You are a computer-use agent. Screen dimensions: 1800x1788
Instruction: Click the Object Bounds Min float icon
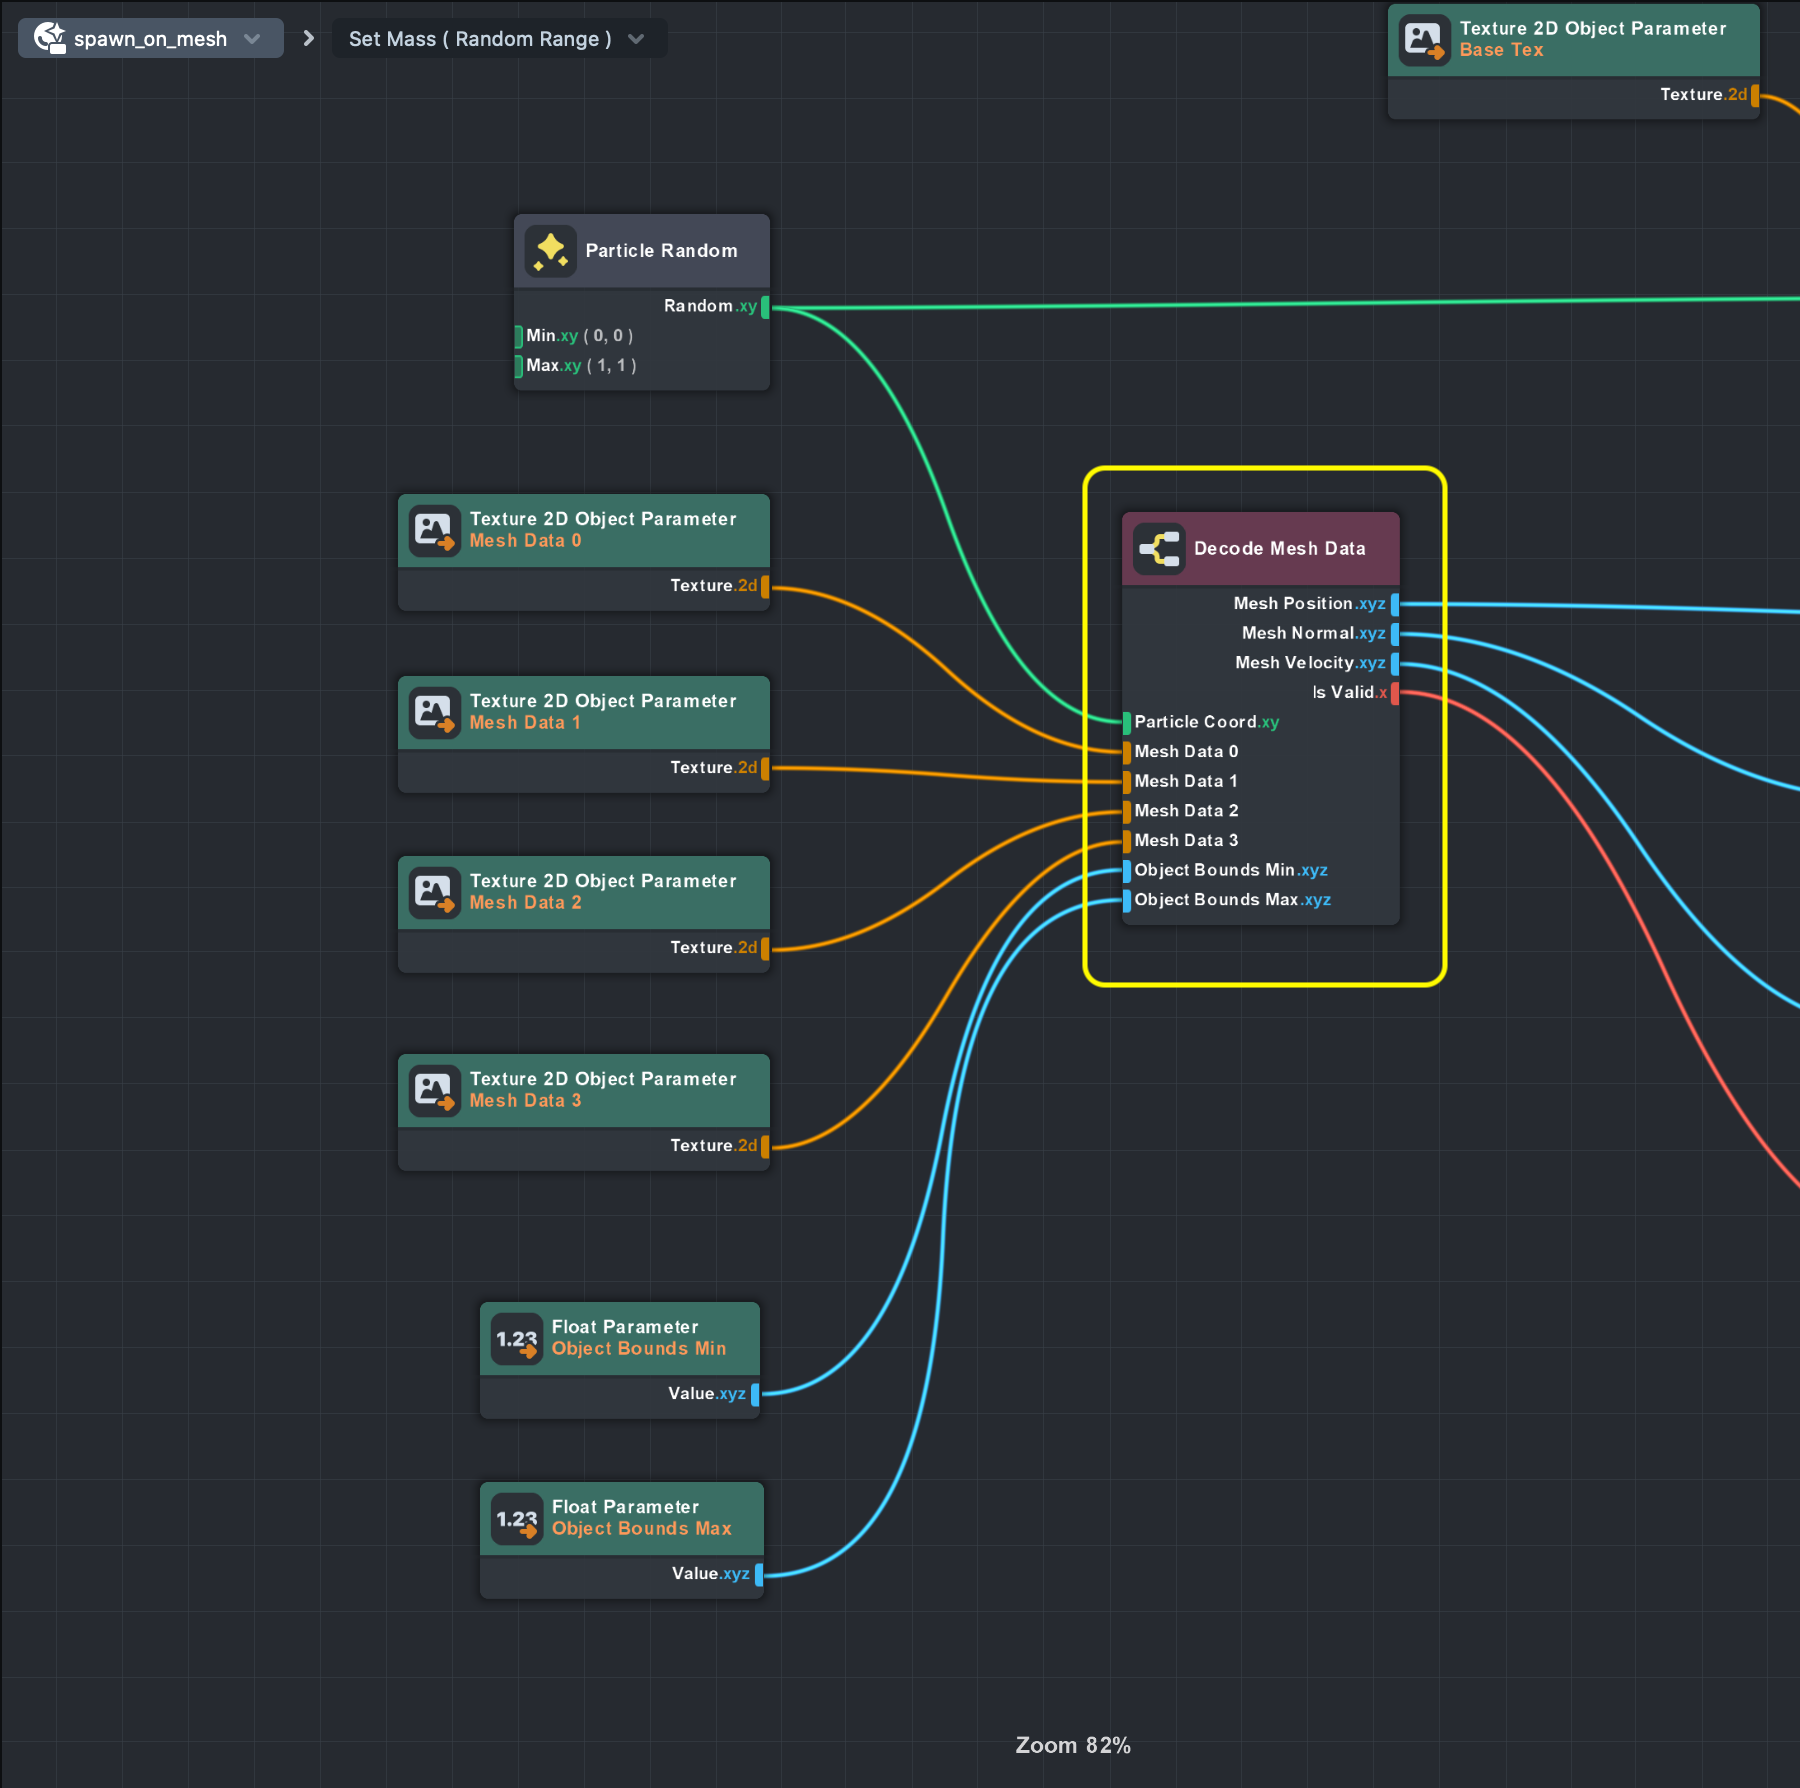point(517,1339)
